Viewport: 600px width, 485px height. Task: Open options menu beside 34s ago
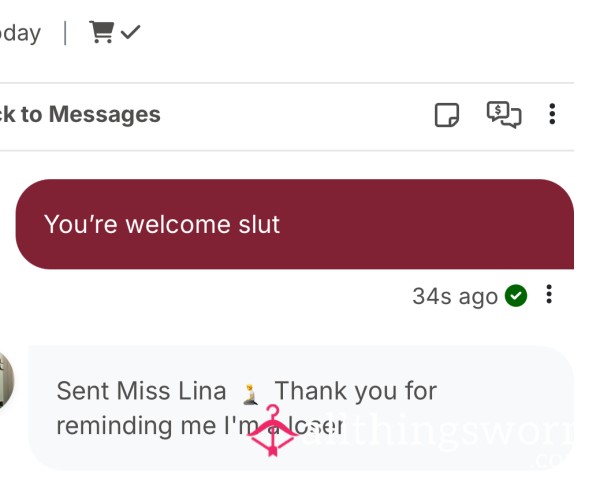[x=549, y=294]
